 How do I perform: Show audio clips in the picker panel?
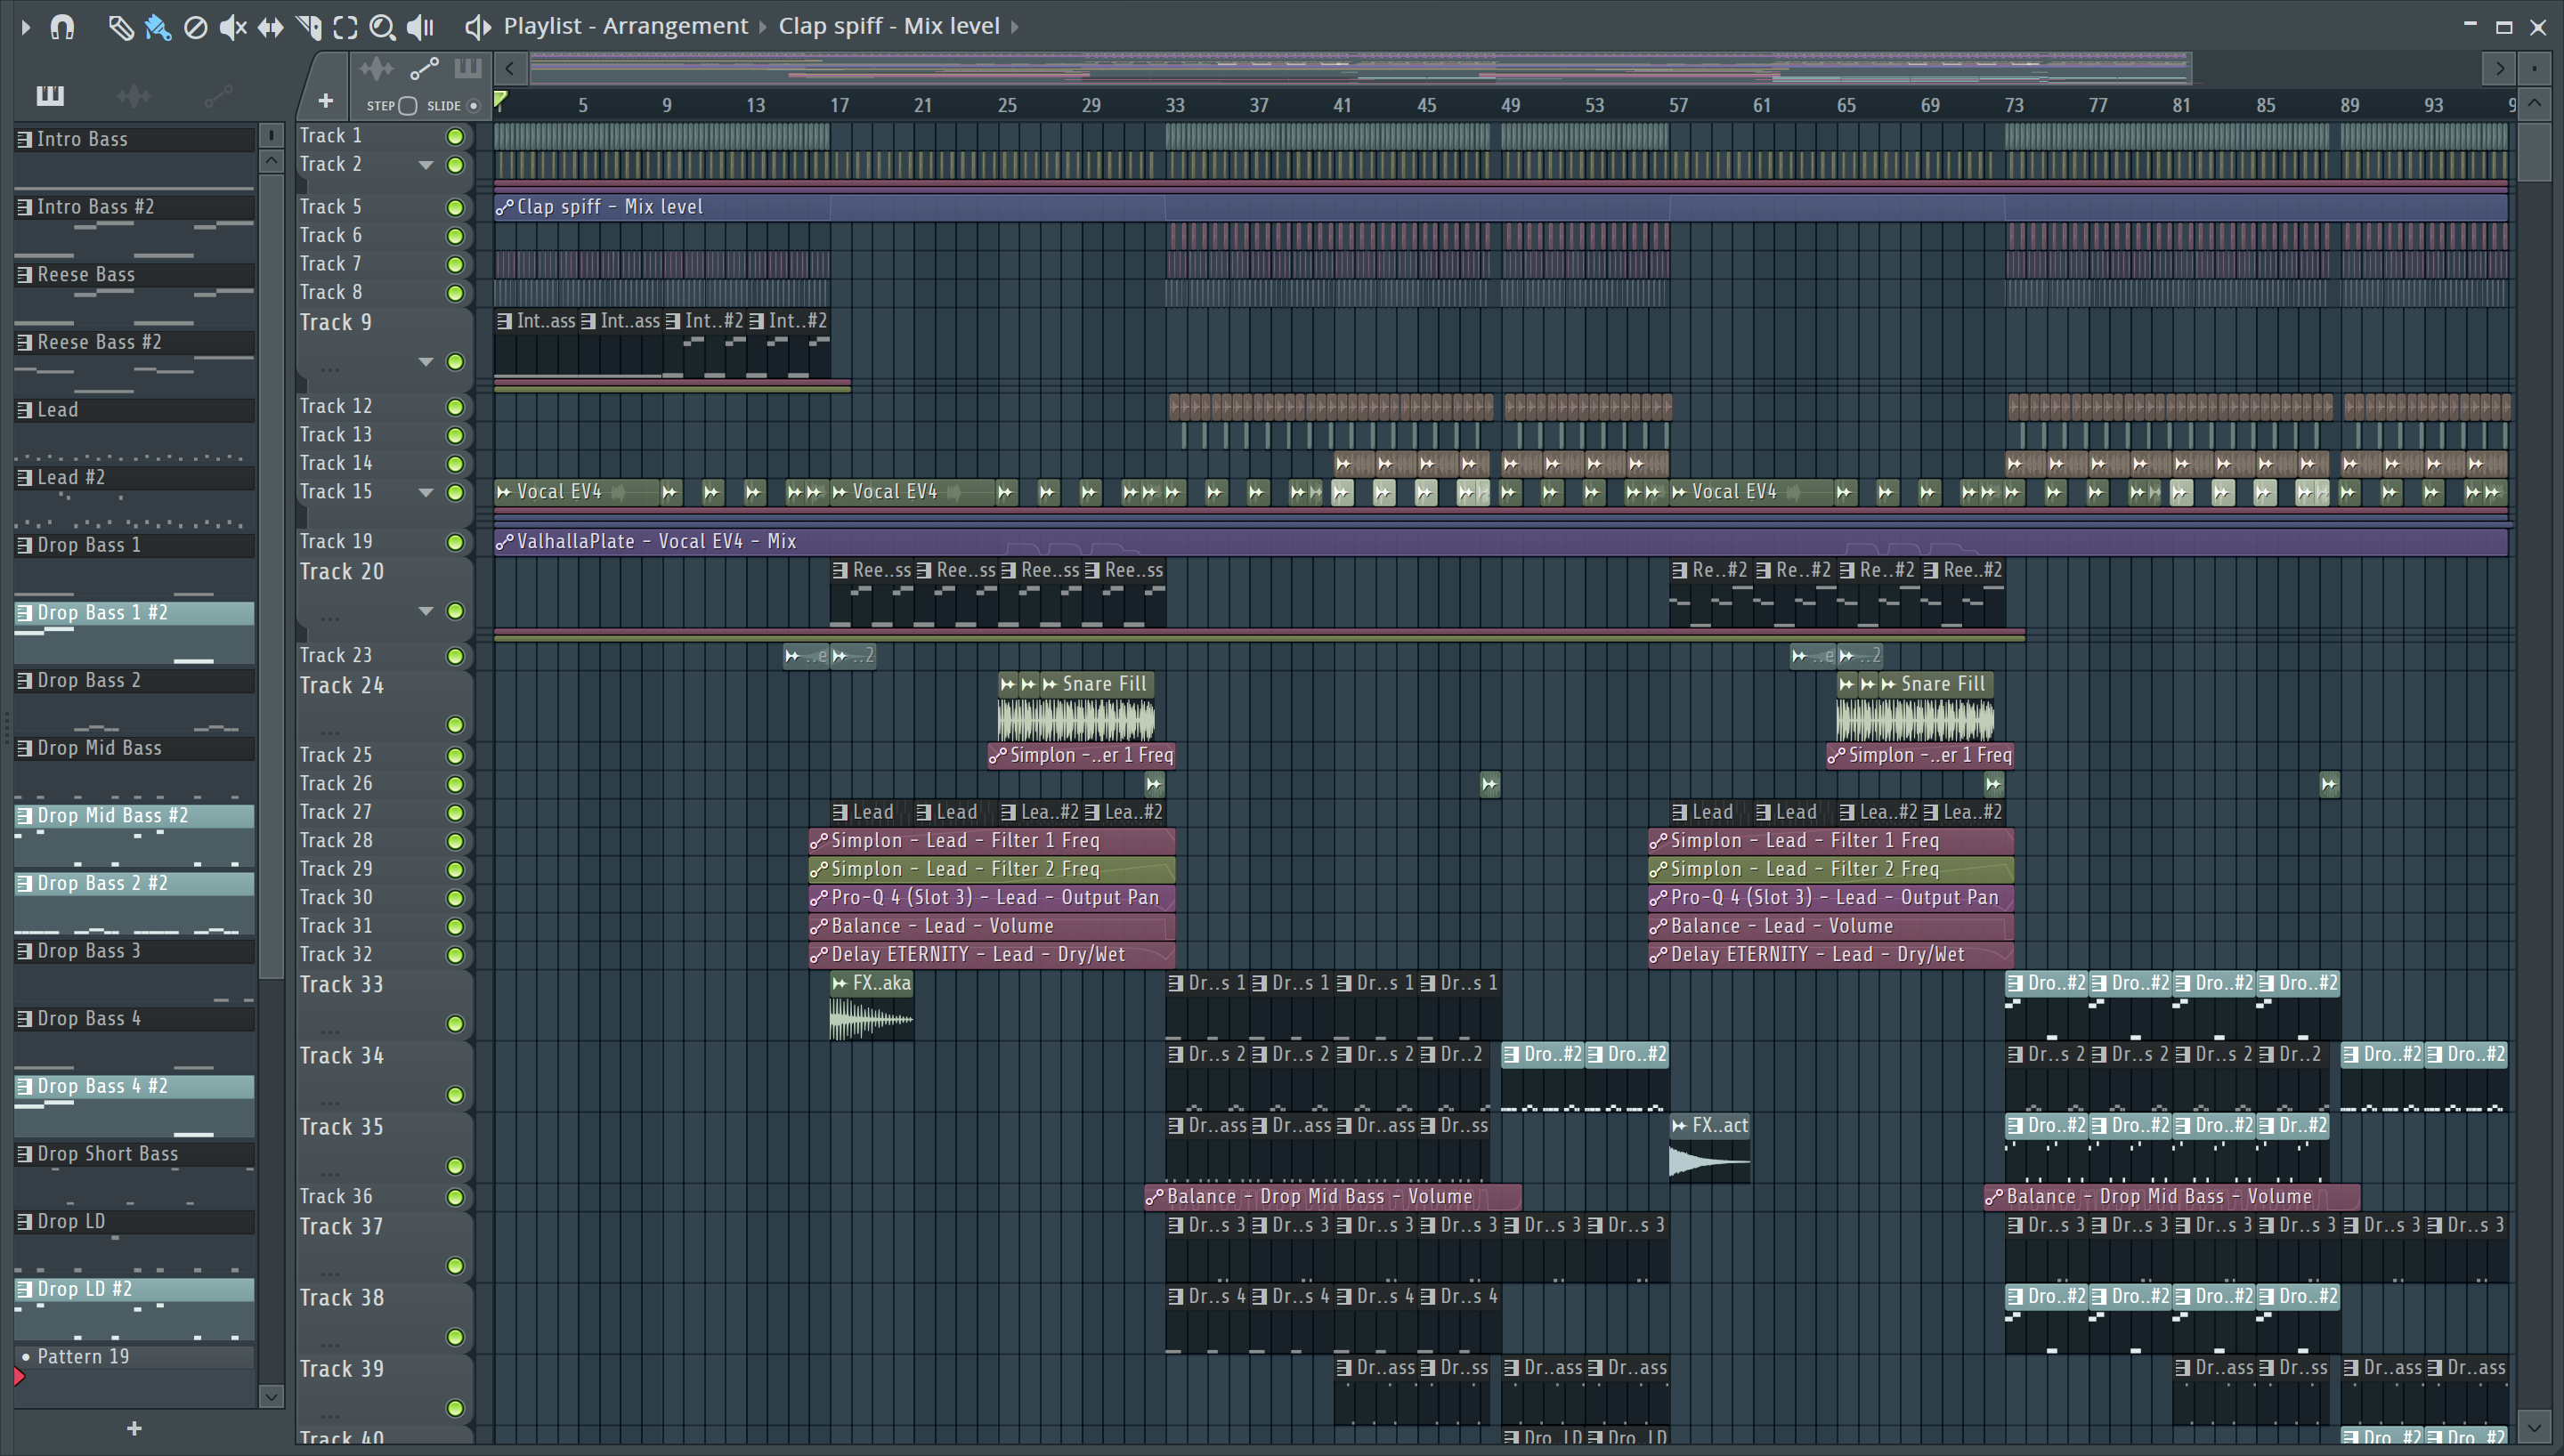tap(134, 96)
